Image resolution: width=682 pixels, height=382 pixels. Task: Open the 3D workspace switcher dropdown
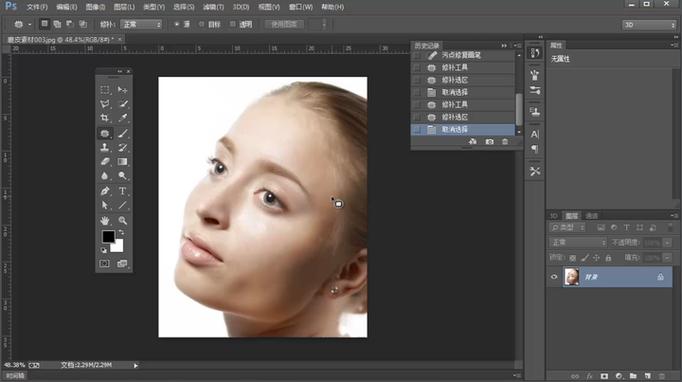pyautogui.click(x=649, y=25)
